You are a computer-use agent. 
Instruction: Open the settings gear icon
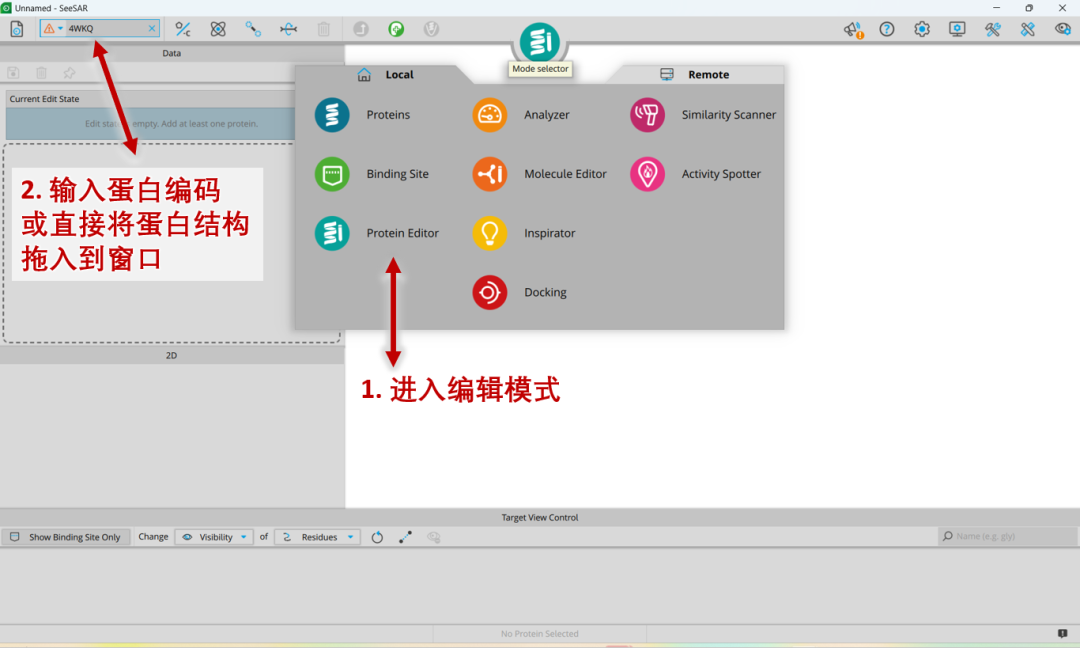(922, 29)
